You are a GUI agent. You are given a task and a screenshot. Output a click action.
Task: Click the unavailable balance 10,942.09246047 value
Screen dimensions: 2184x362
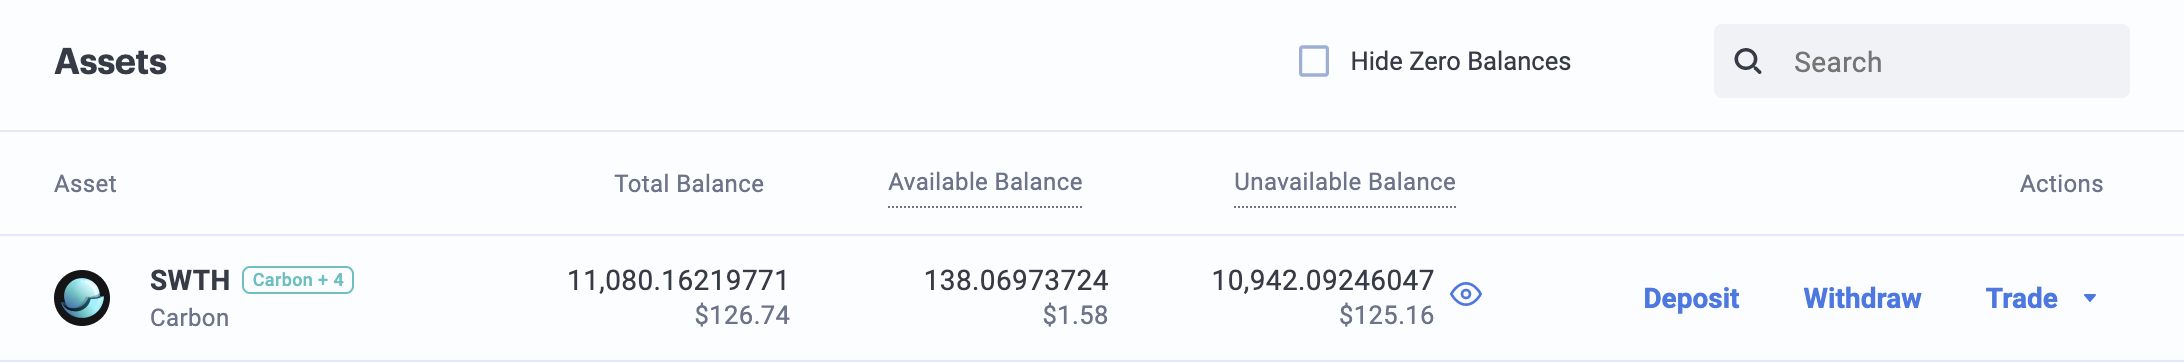pos(1322,280)
